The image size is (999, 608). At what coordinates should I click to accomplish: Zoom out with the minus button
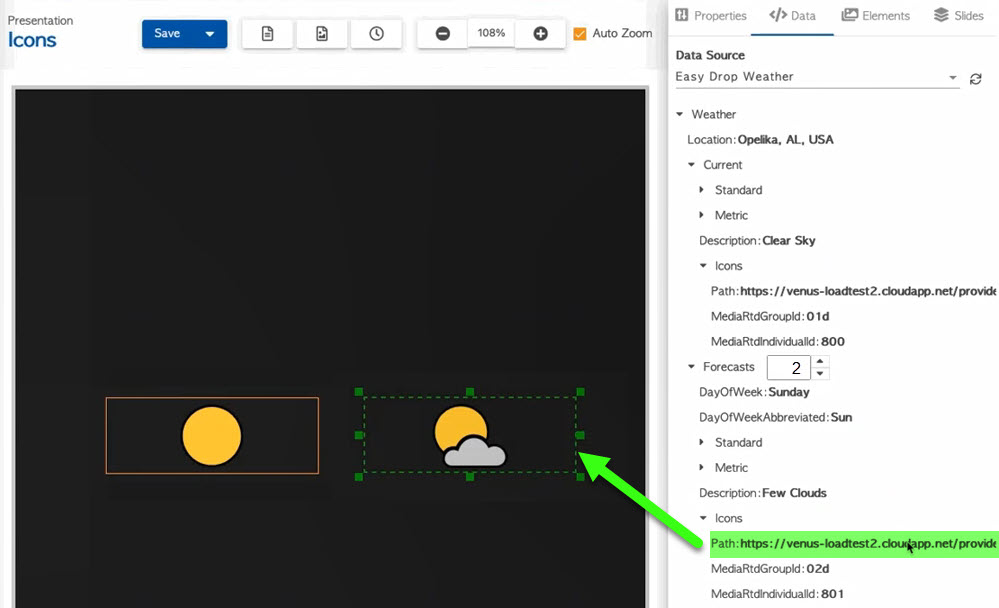(x=442, y=34)
